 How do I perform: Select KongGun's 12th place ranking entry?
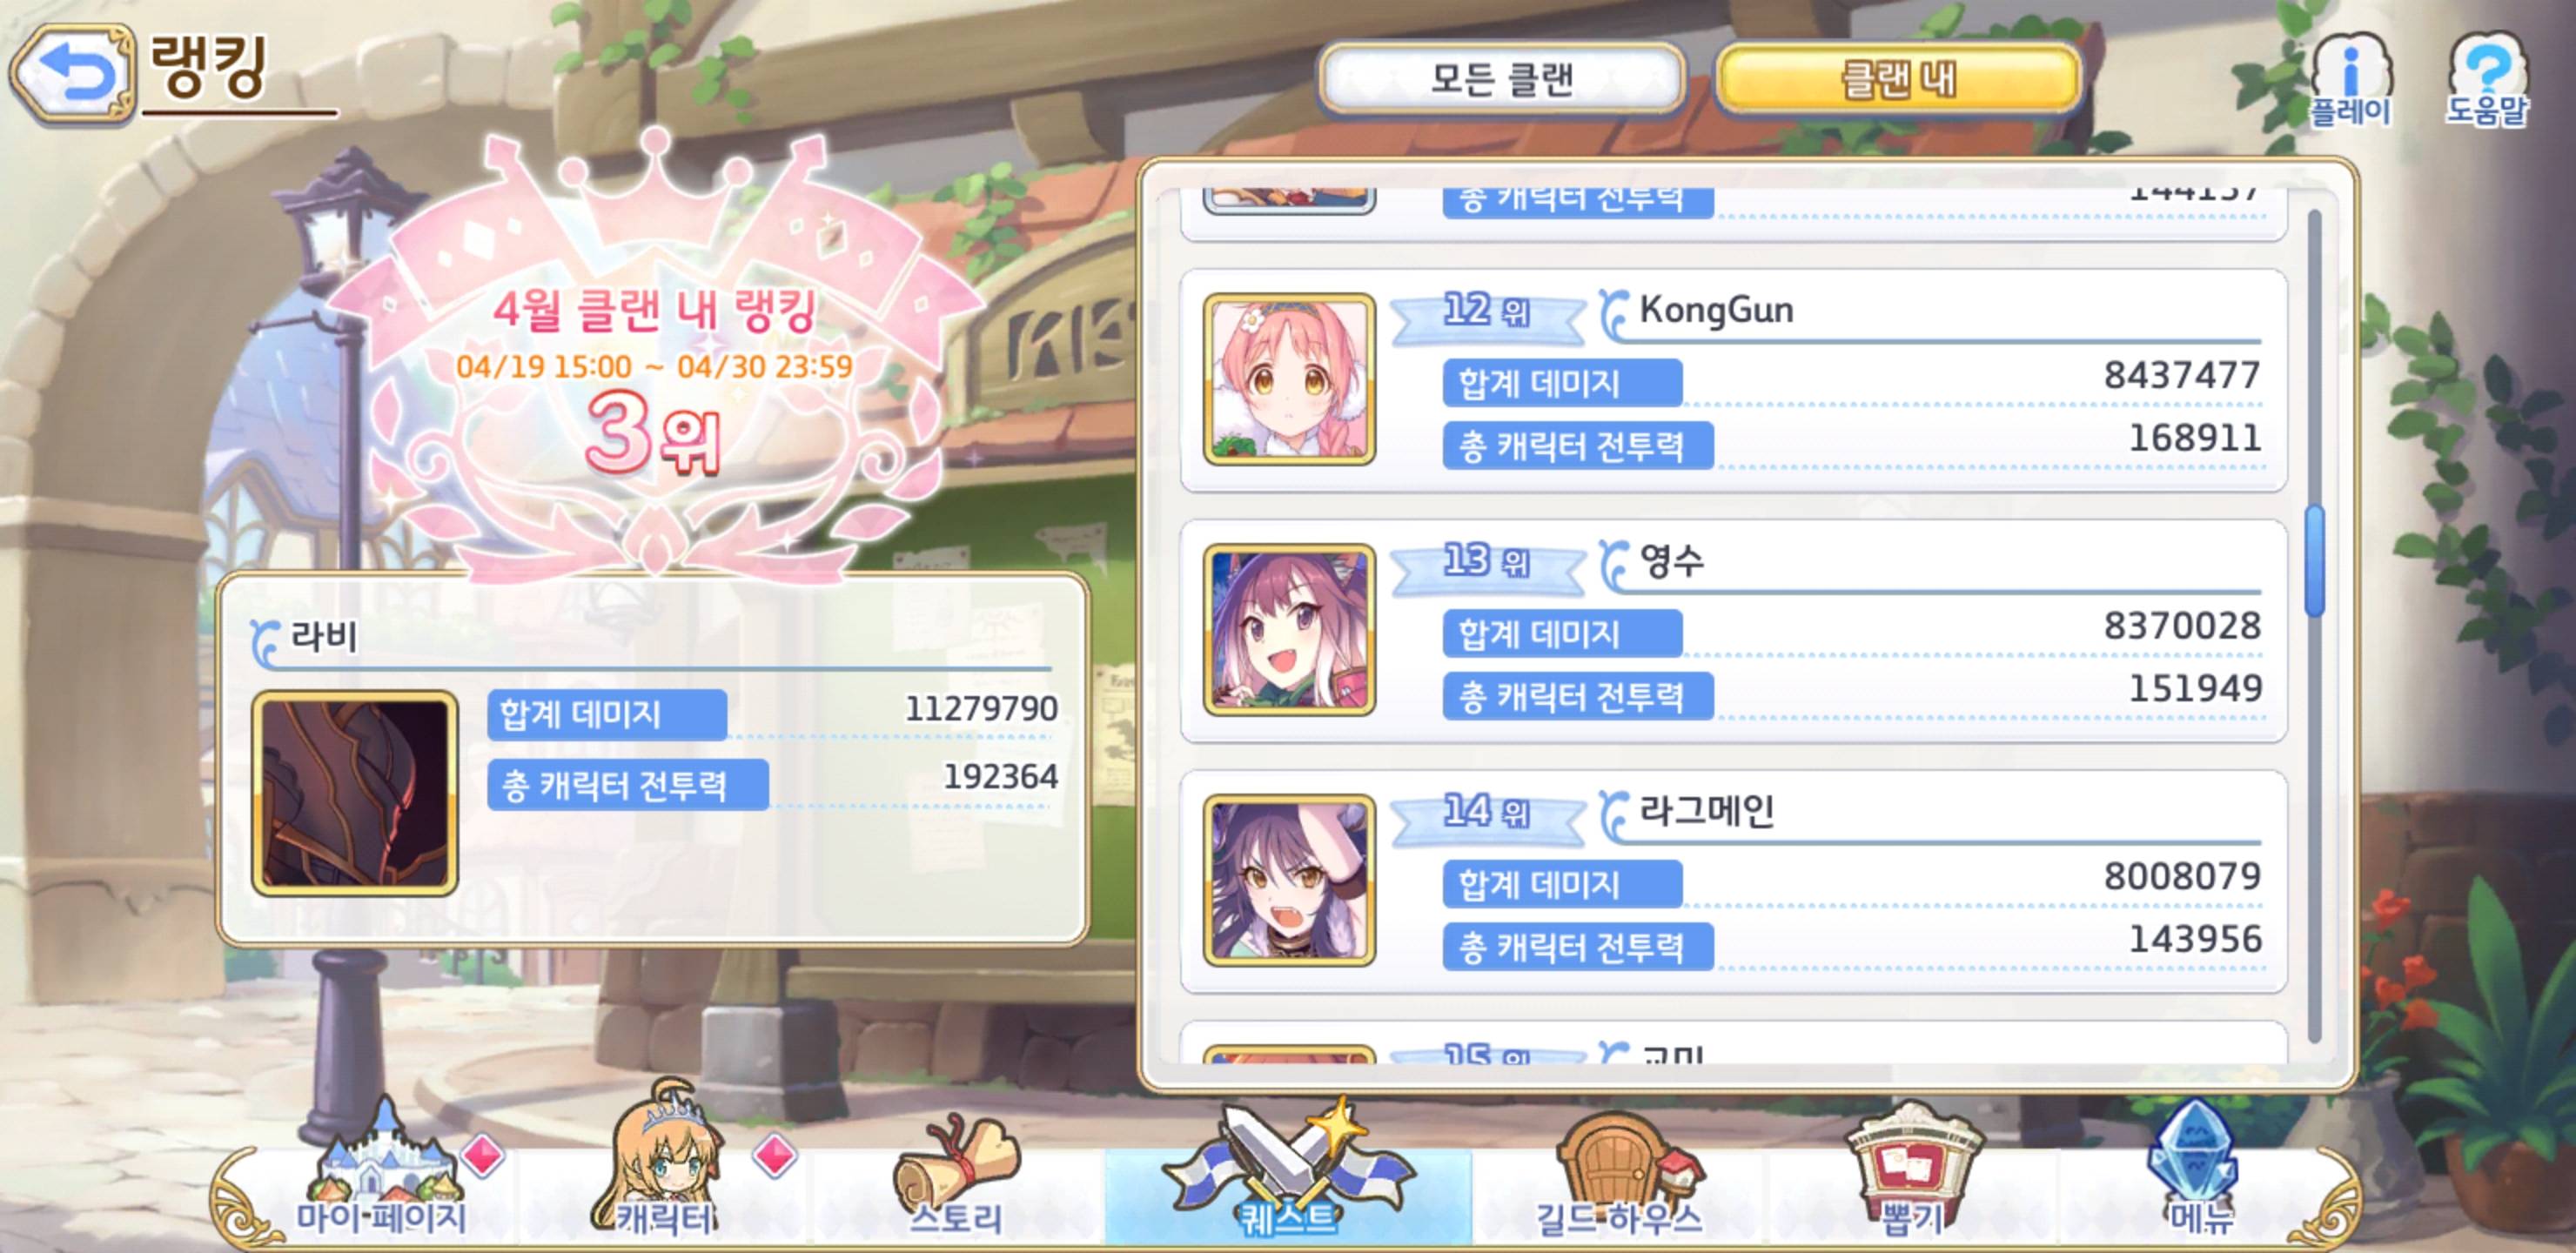pos(1734,380)
